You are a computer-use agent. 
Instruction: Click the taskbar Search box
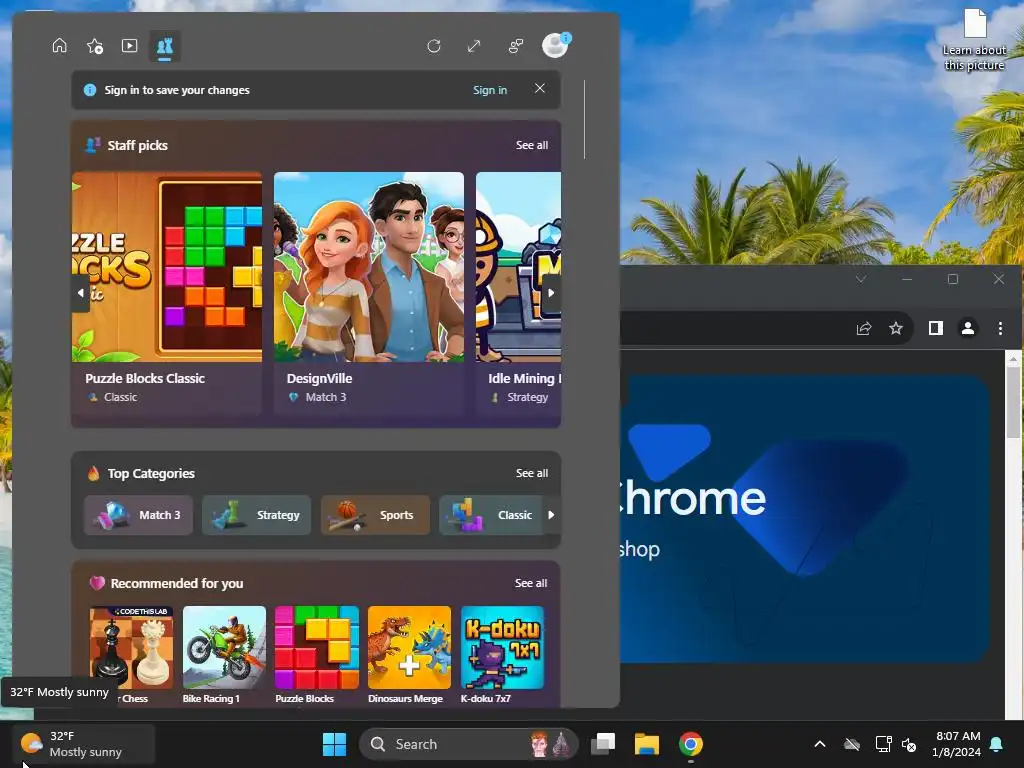click(469, 744)
